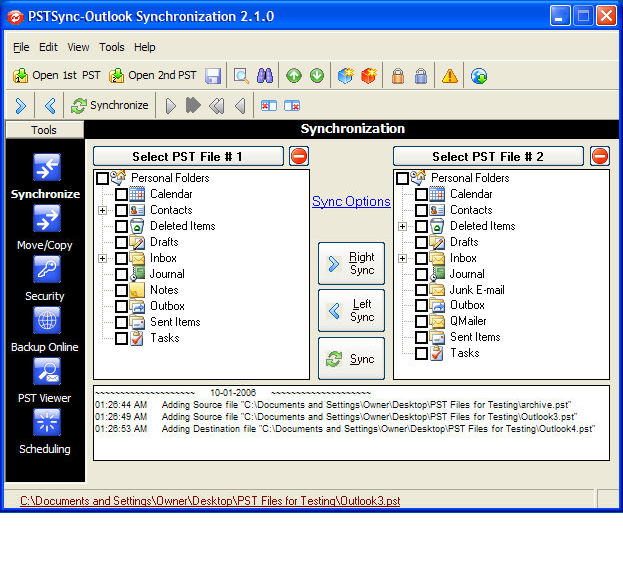Click the green up arrow icon
The width and height of the screenshot is (623, 563).
(x=294, y=75)
